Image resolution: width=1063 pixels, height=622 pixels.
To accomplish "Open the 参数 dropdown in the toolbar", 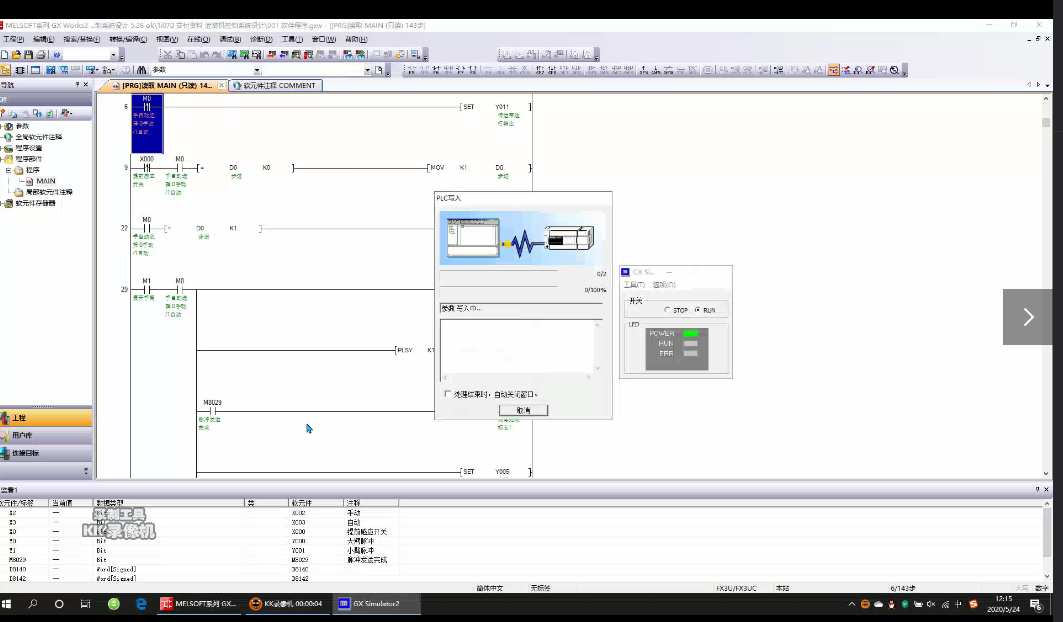I will click(257, 70).
